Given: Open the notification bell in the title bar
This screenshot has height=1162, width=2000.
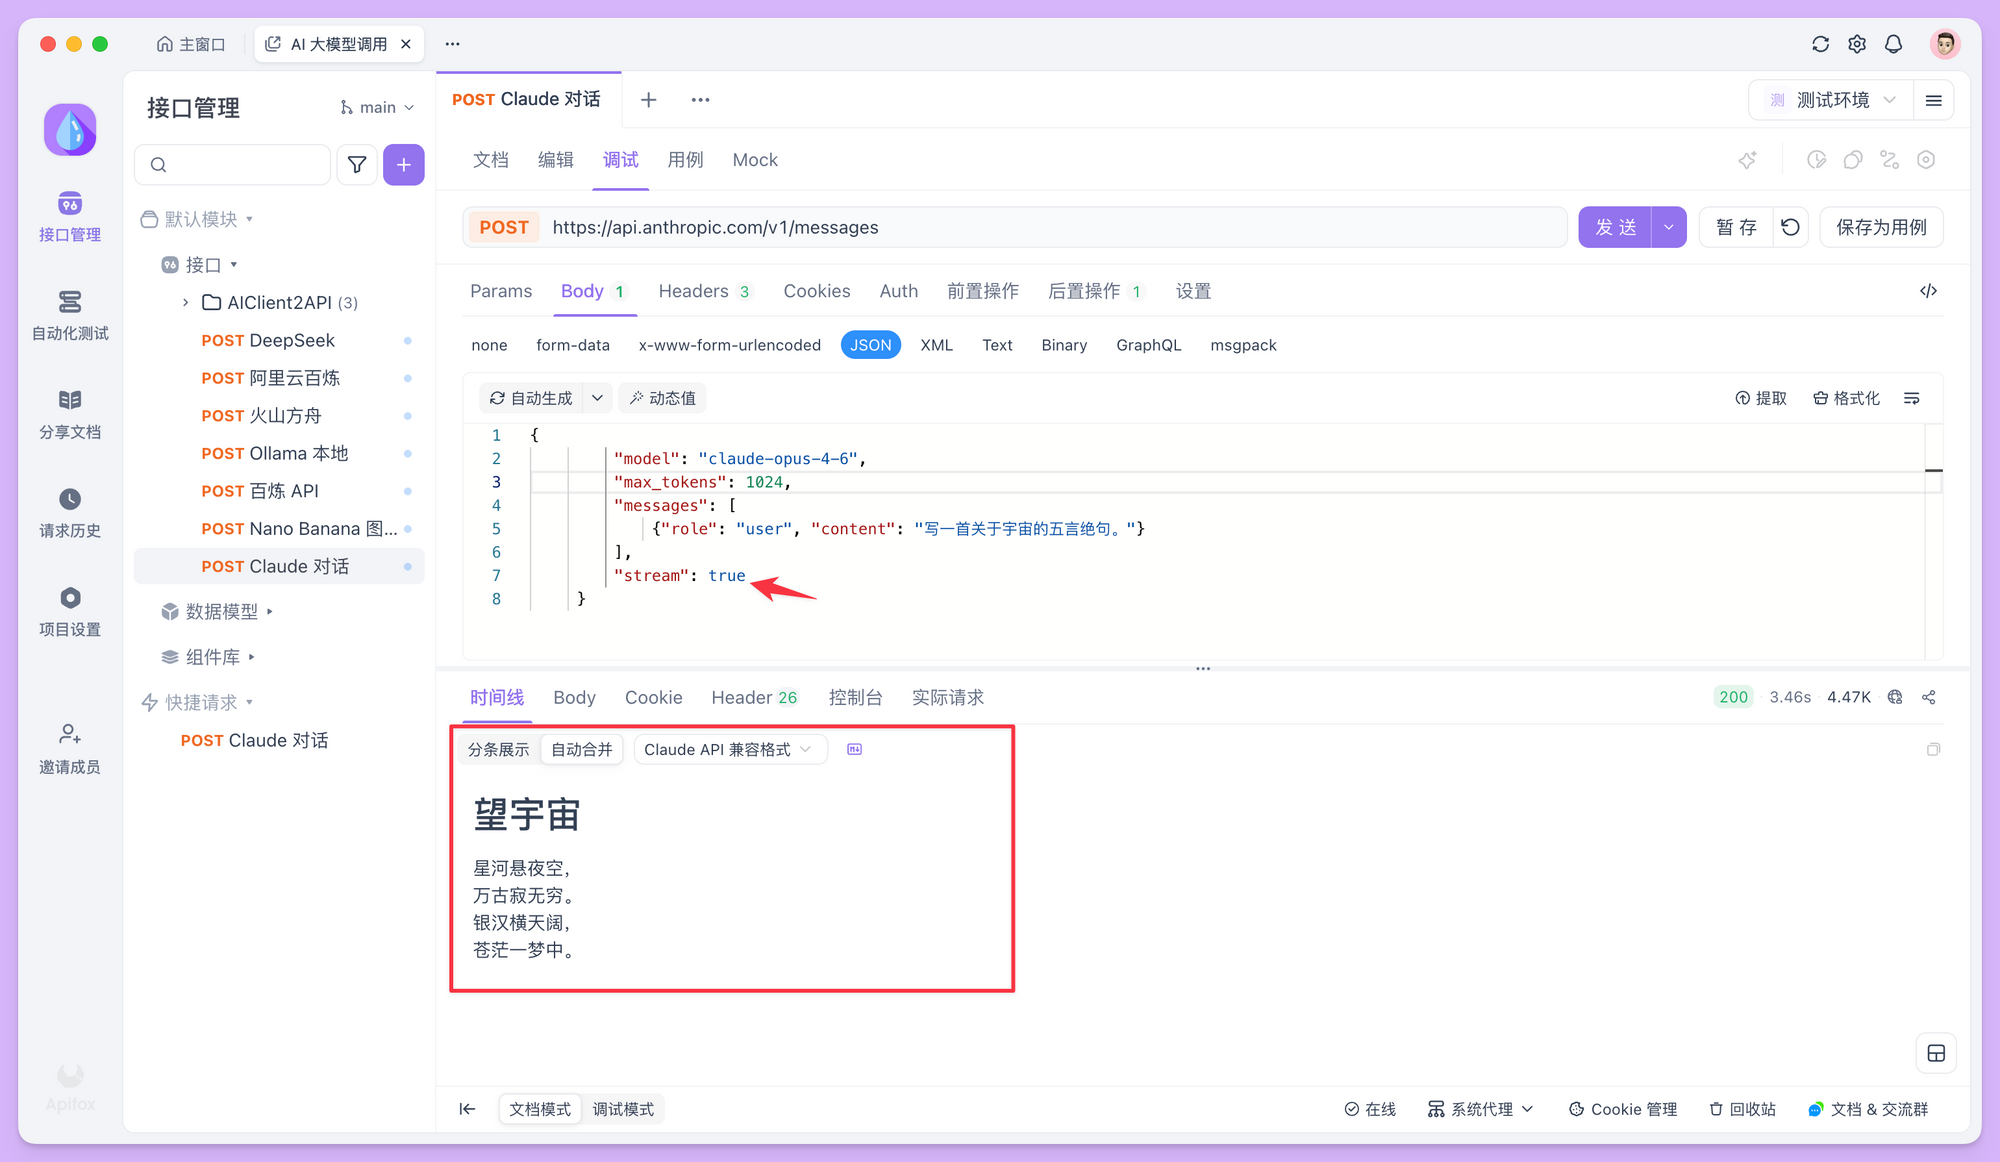Looking at the screenshot, I should pyautogui.click(x=1893, y=43).
